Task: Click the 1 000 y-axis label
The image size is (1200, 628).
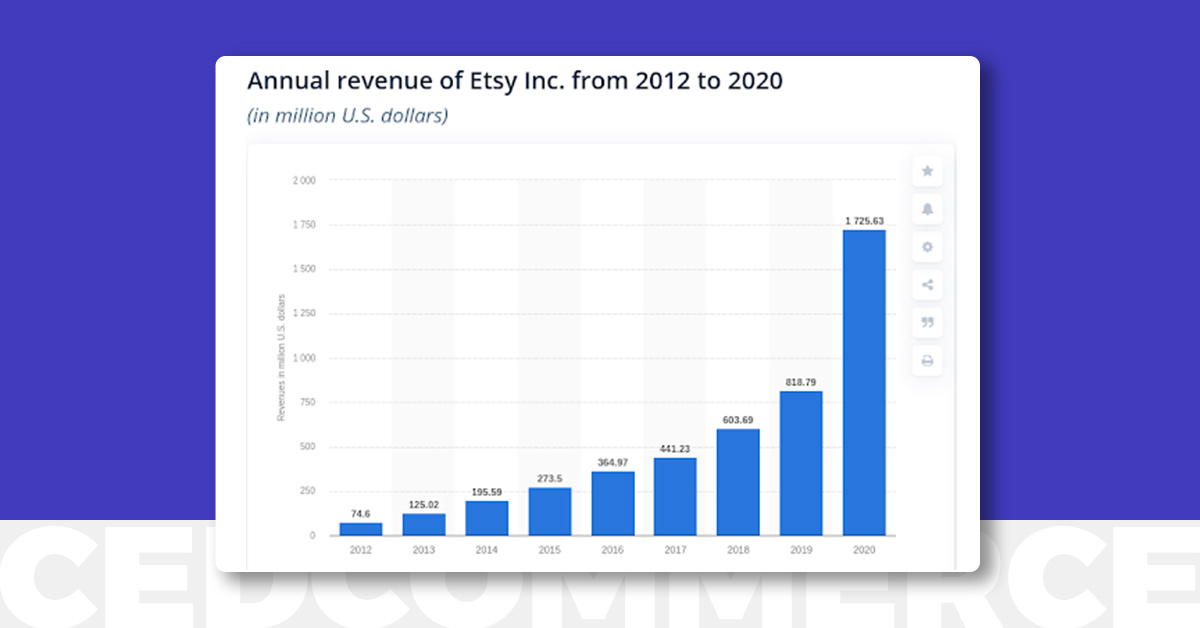Action: (304, 358)
